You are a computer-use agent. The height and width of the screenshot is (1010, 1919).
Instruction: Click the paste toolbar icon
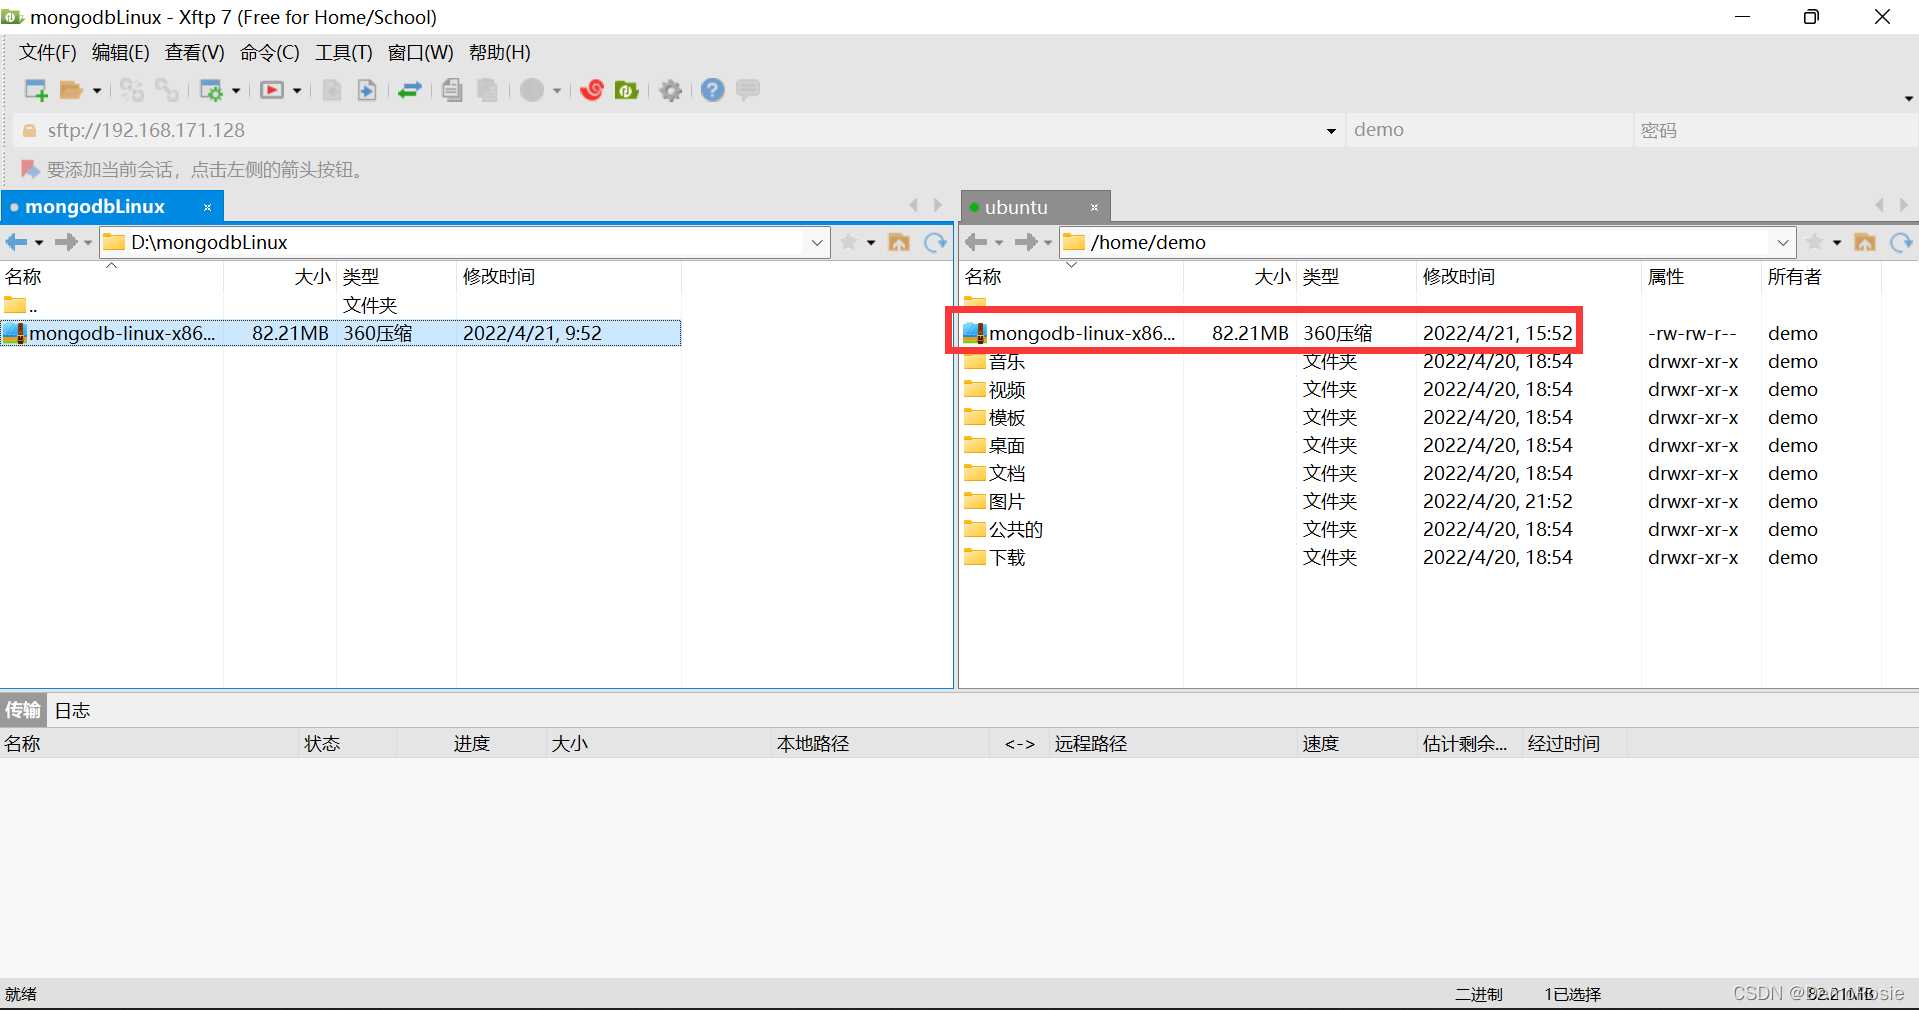[487, 90]
